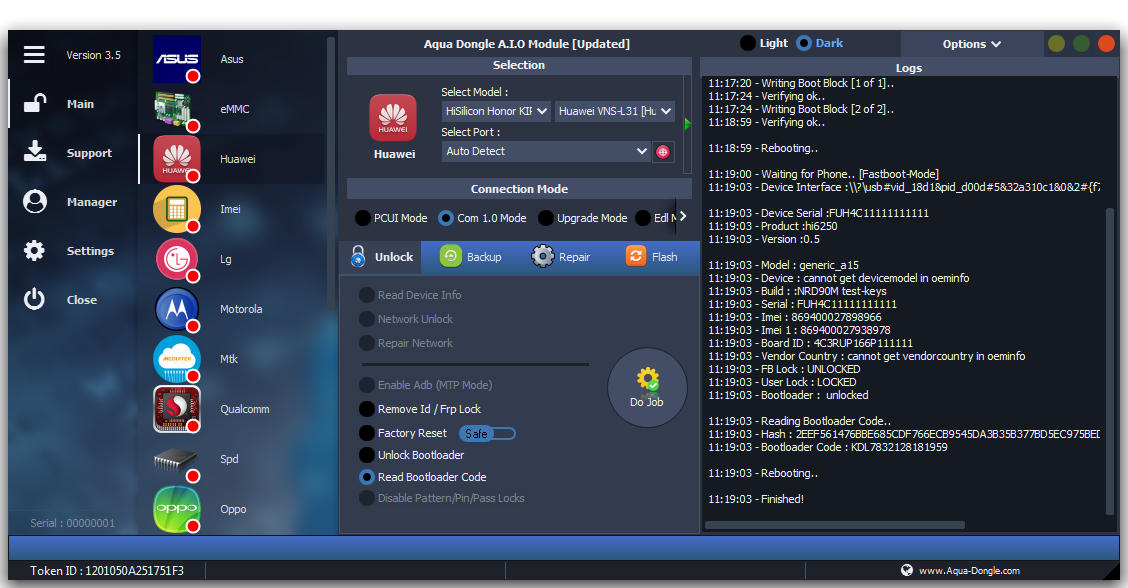1128x588 pixels.
Task: Select the Spd chip icon
Action: coord(177,459)
